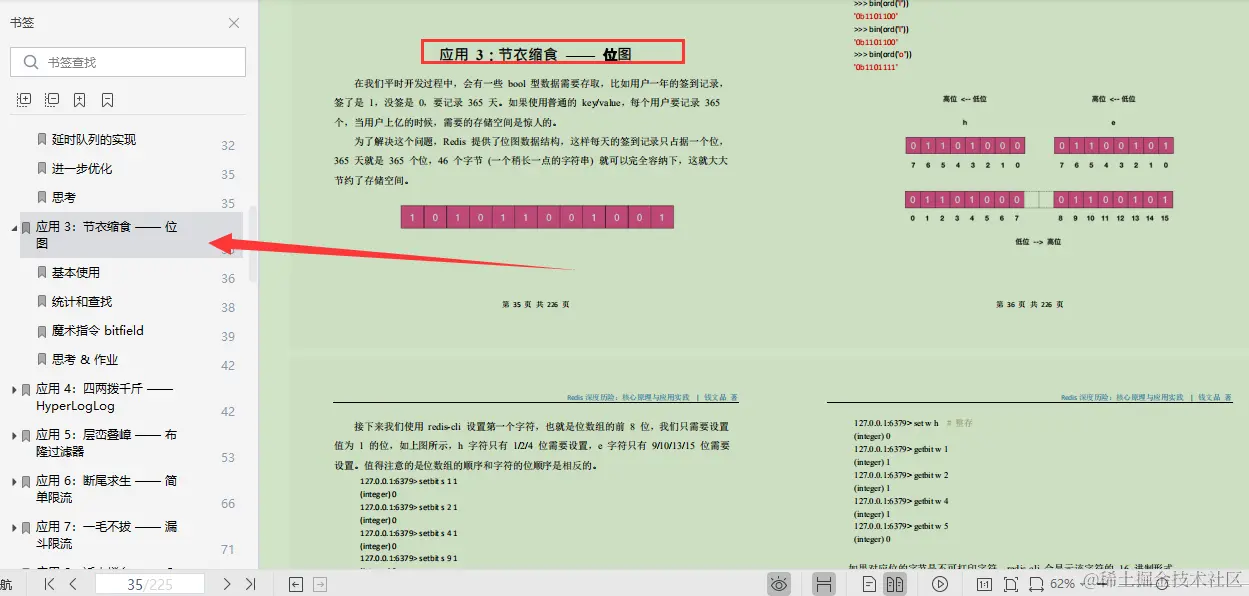Start auto-play page scrolling
The image size is (1249, 596).
pyautogui.click(x=940, y=583)
